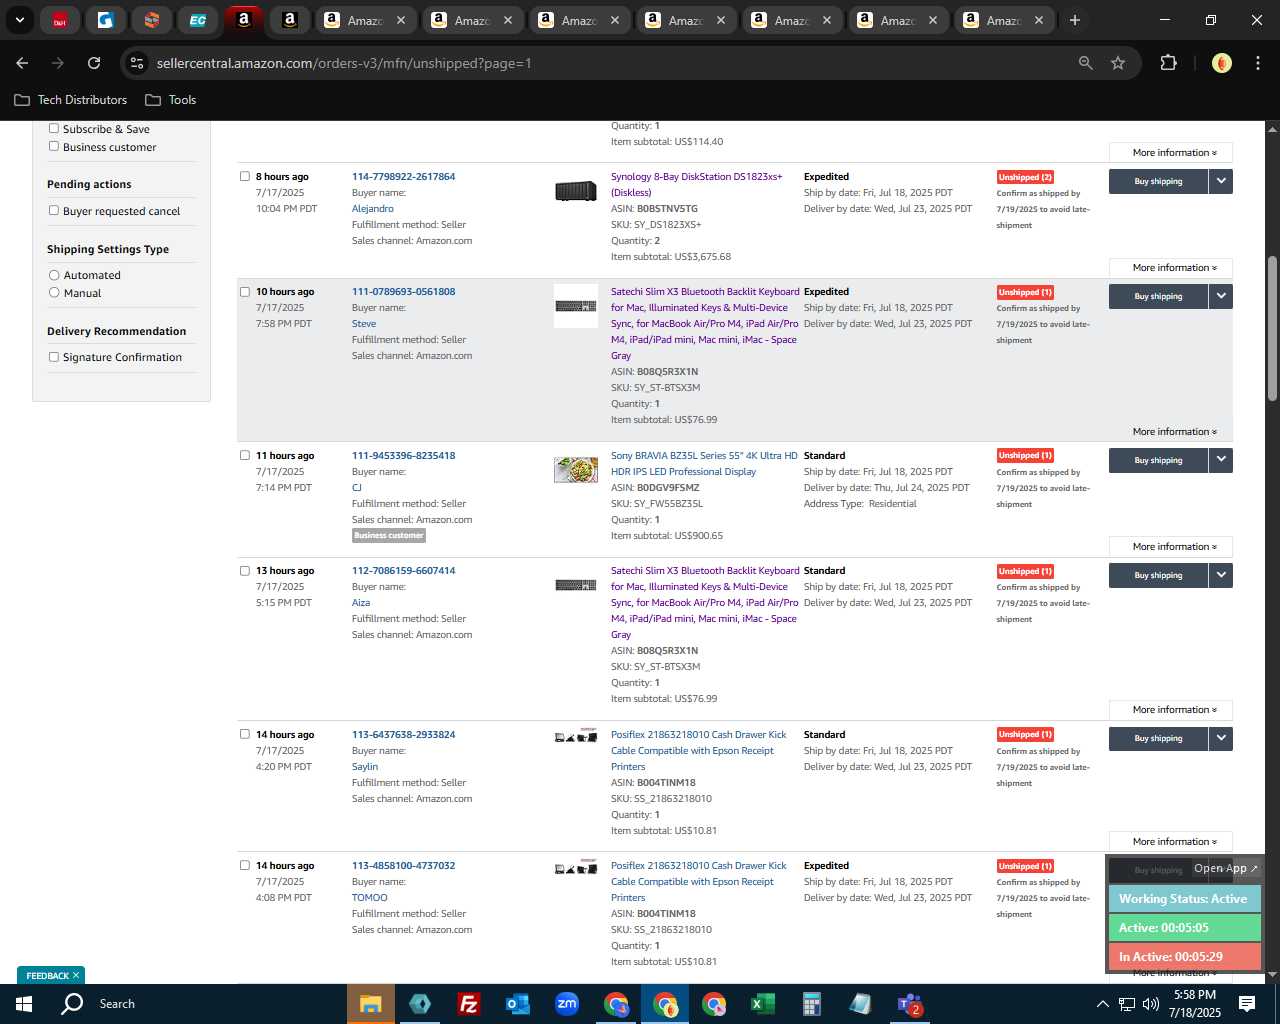Open site information icon in address bar
This screenshot has width=1280, height=1024.
[x=137, y=63]
